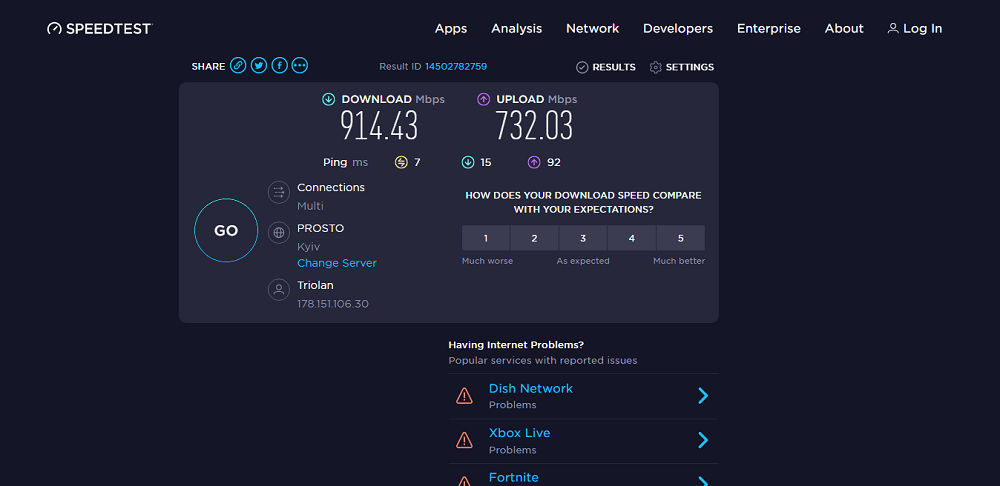Open Settings gear icon
The image size is (1000, 486).
[x=656, y=67]
